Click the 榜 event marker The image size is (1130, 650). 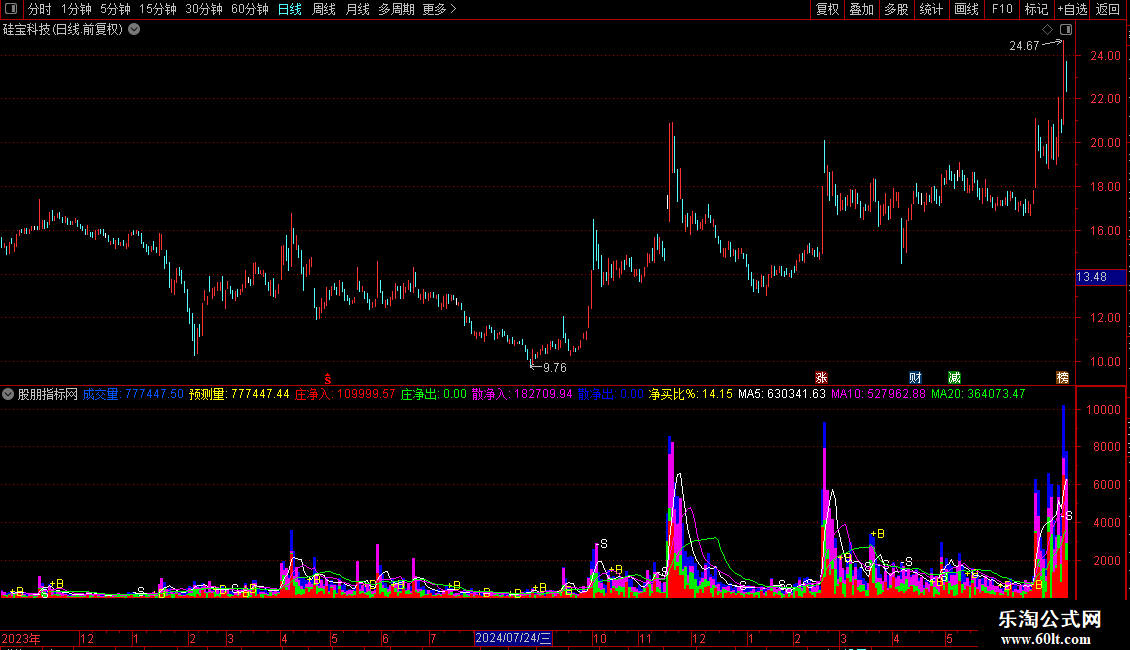coord(1062,378)
